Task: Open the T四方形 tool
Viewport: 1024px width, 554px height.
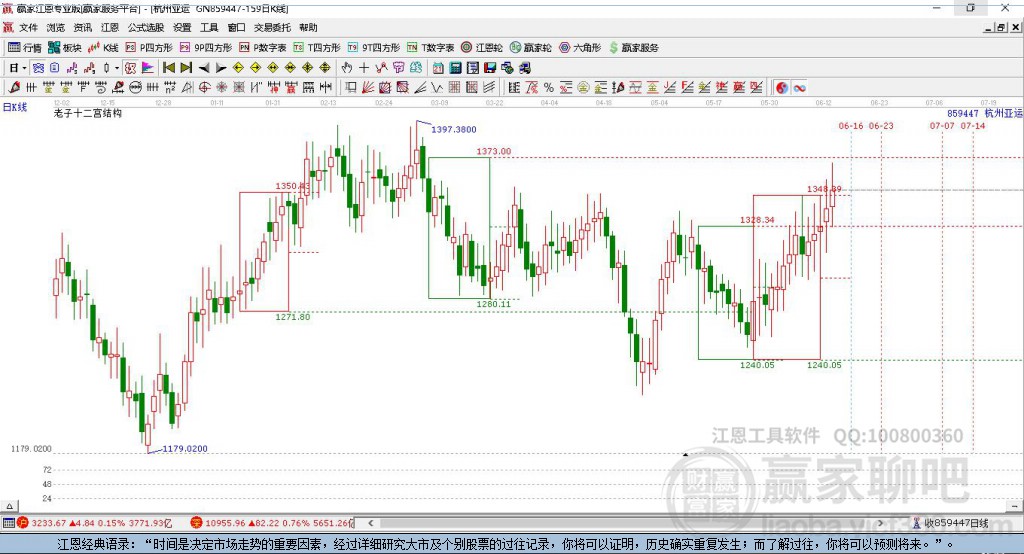Action: tap(317, 48)
